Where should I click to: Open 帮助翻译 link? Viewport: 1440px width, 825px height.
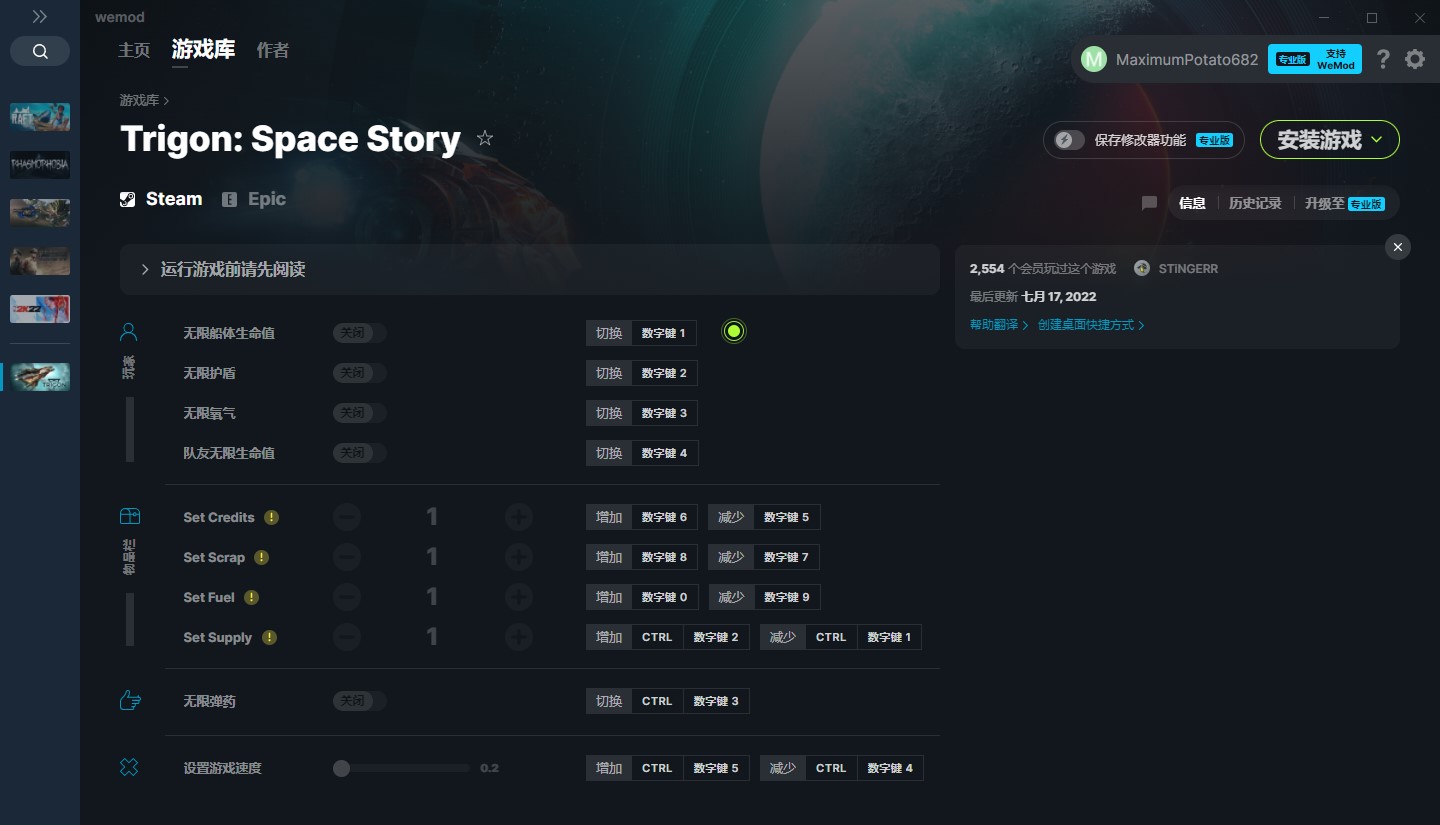[x=998, y=325]
